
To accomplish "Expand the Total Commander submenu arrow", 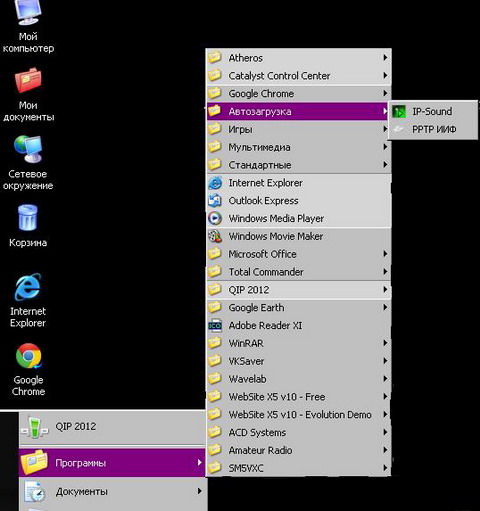I will (x=385, y=272).
